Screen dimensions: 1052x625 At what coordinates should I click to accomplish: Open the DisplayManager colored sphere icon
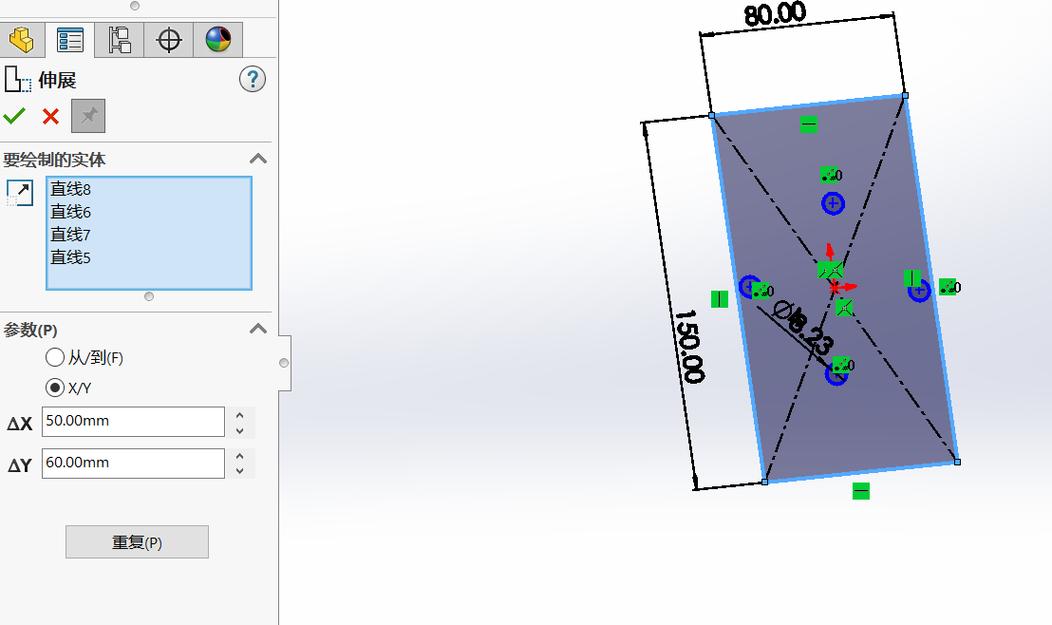pos(217,39)
